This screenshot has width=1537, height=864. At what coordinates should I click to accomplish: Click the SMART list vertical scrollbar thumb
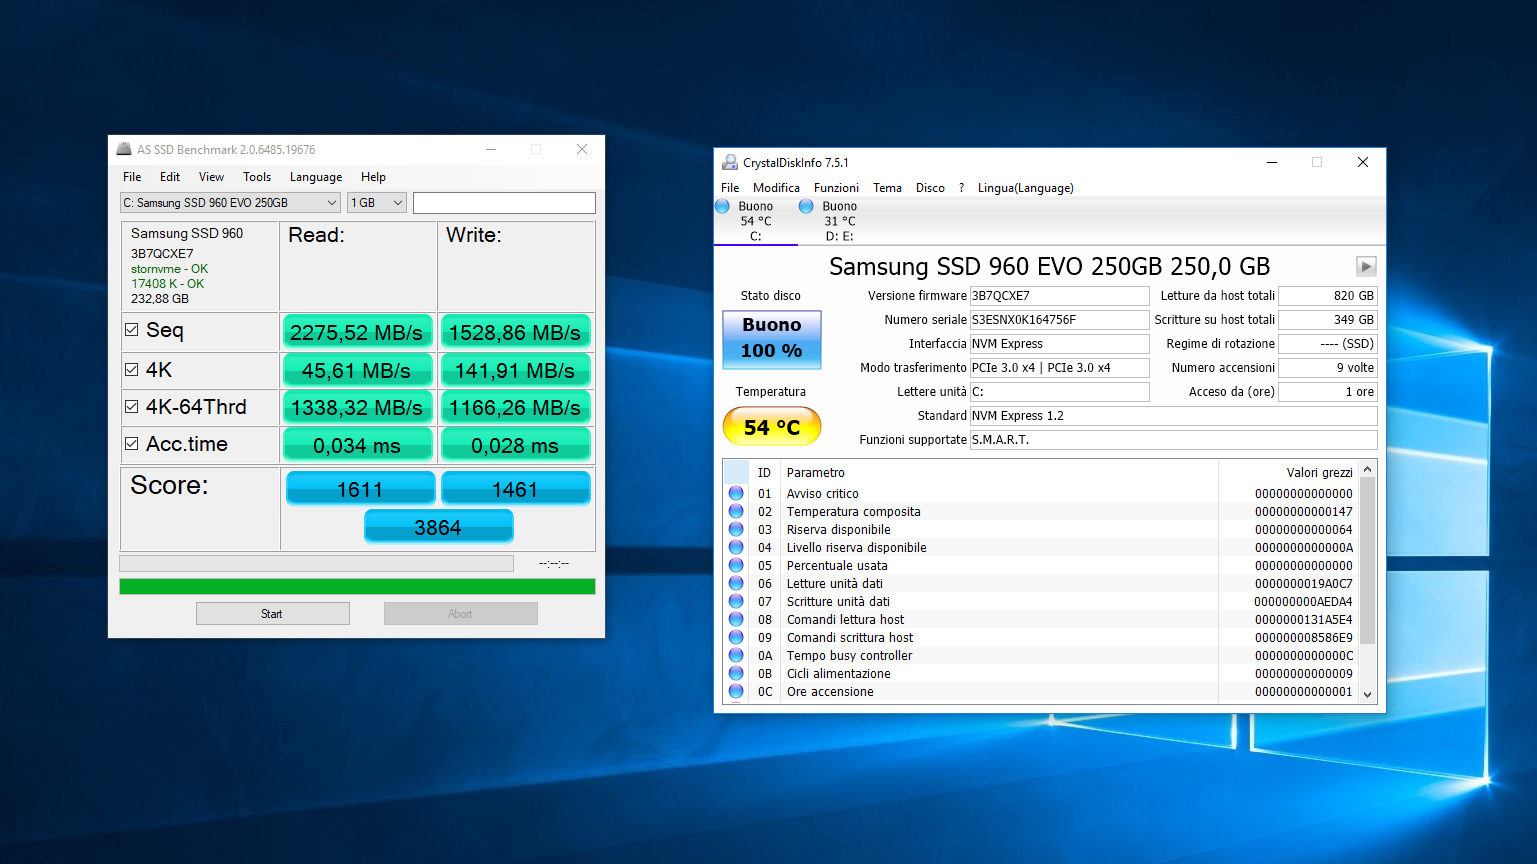tap(1367, 561)
